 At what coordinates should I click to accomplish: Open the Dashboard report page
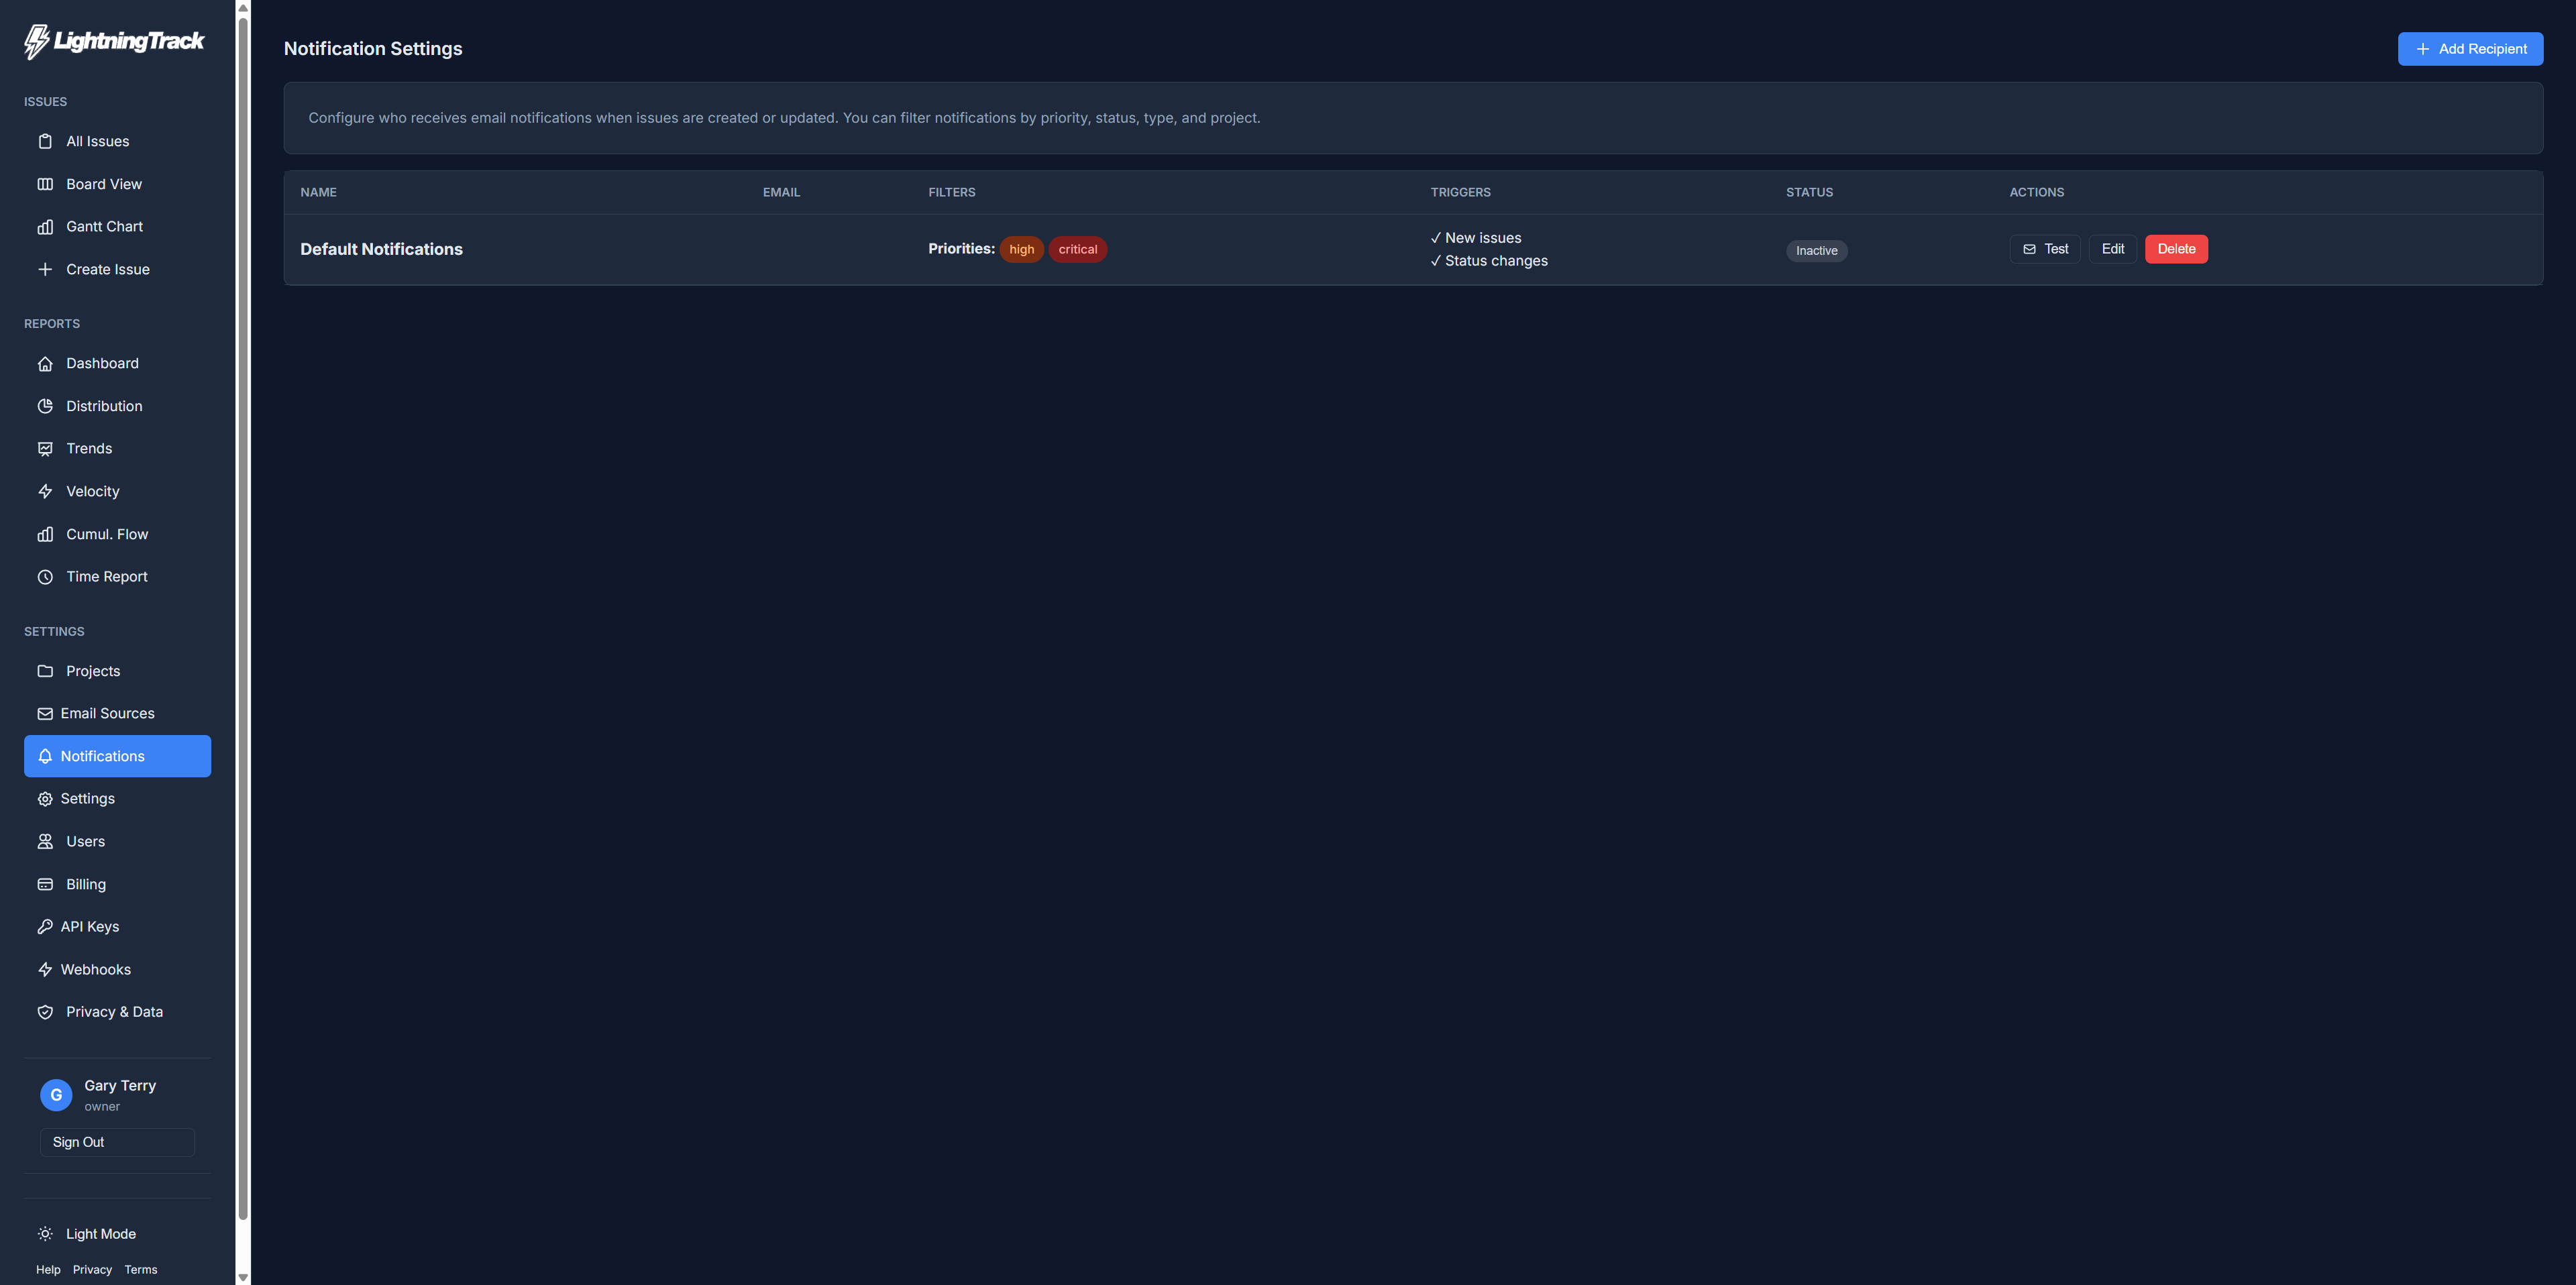coord(102,363)
